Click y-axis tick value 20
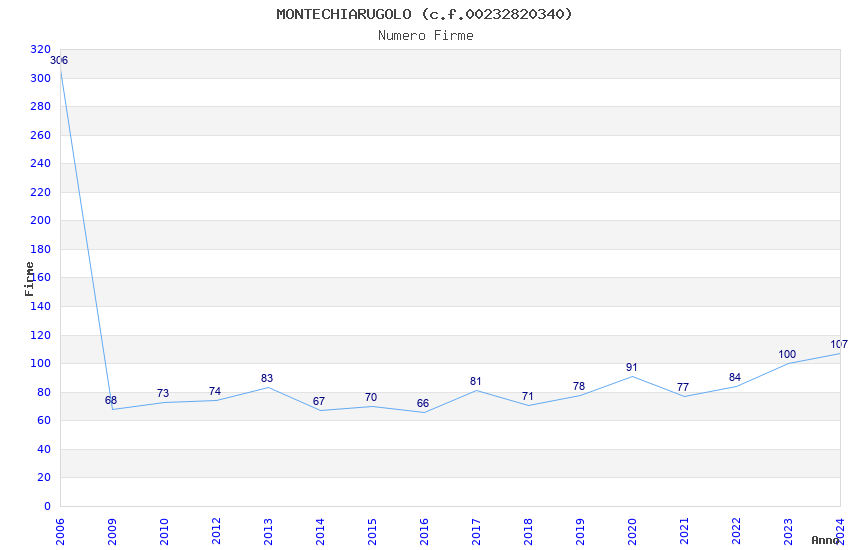The width and height of the screenshot is (850, 550). [x=44, y=477]
